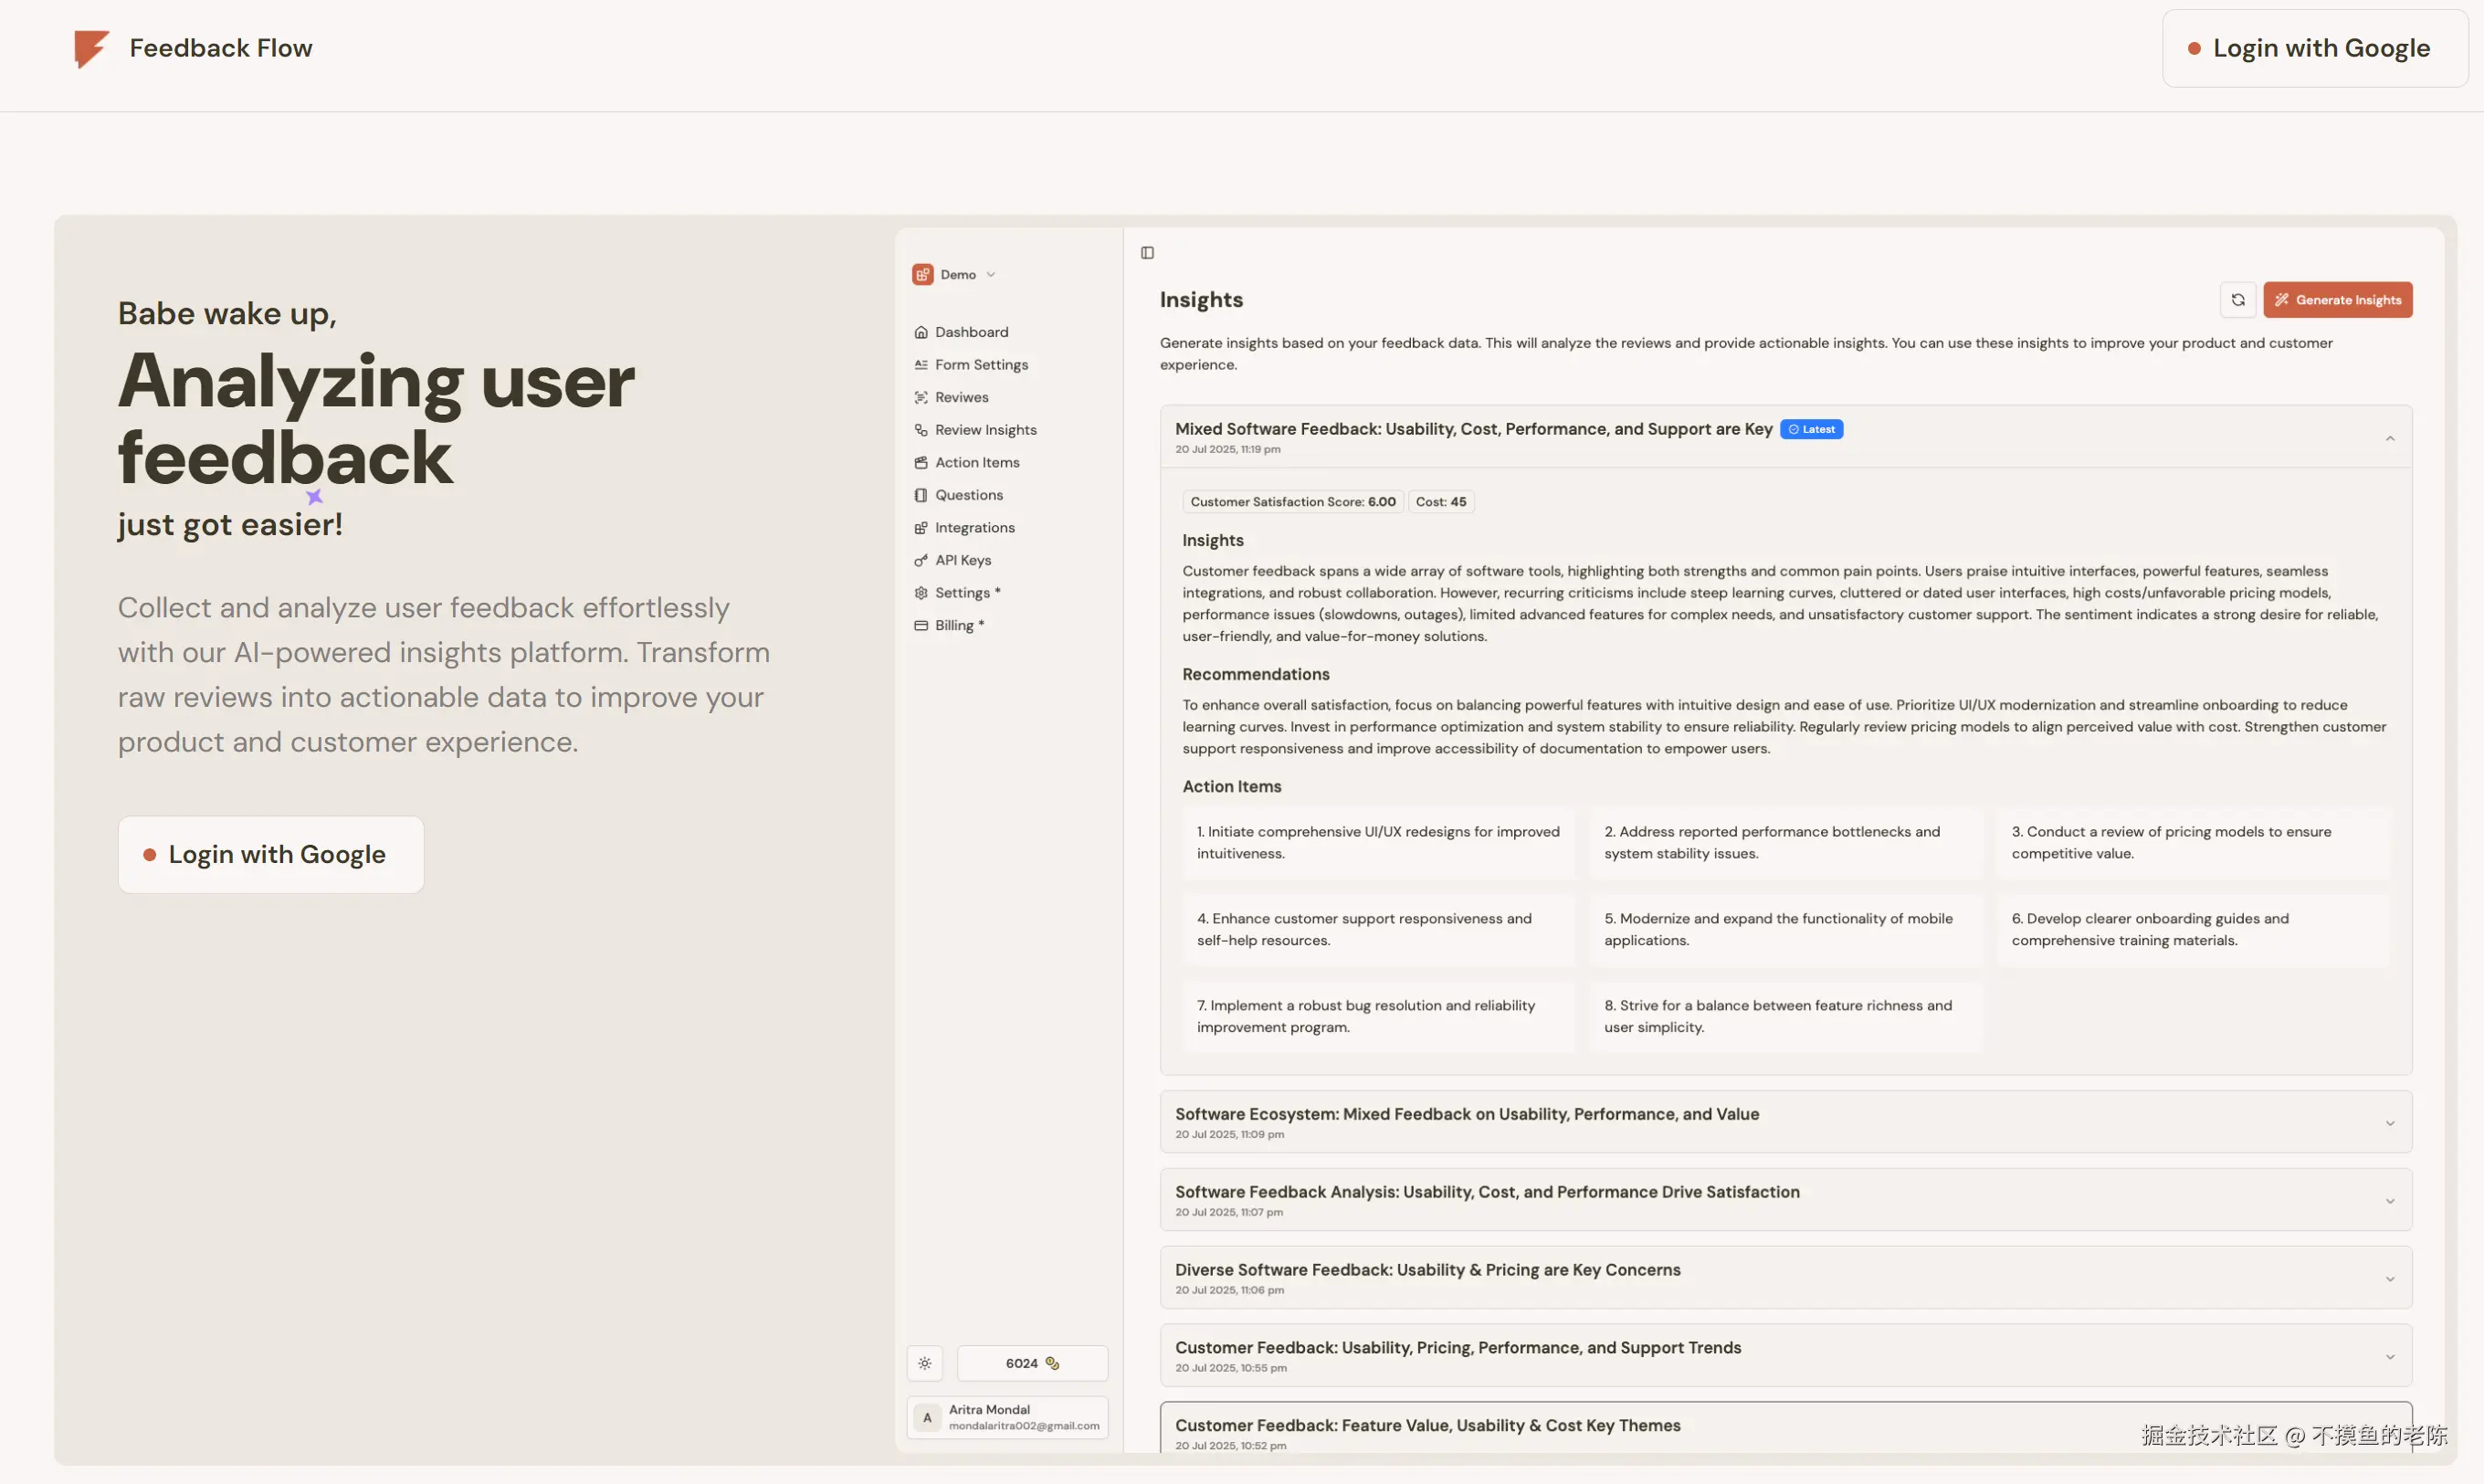
Task: Open Questions in the sidebar
Action: [968, 495]
